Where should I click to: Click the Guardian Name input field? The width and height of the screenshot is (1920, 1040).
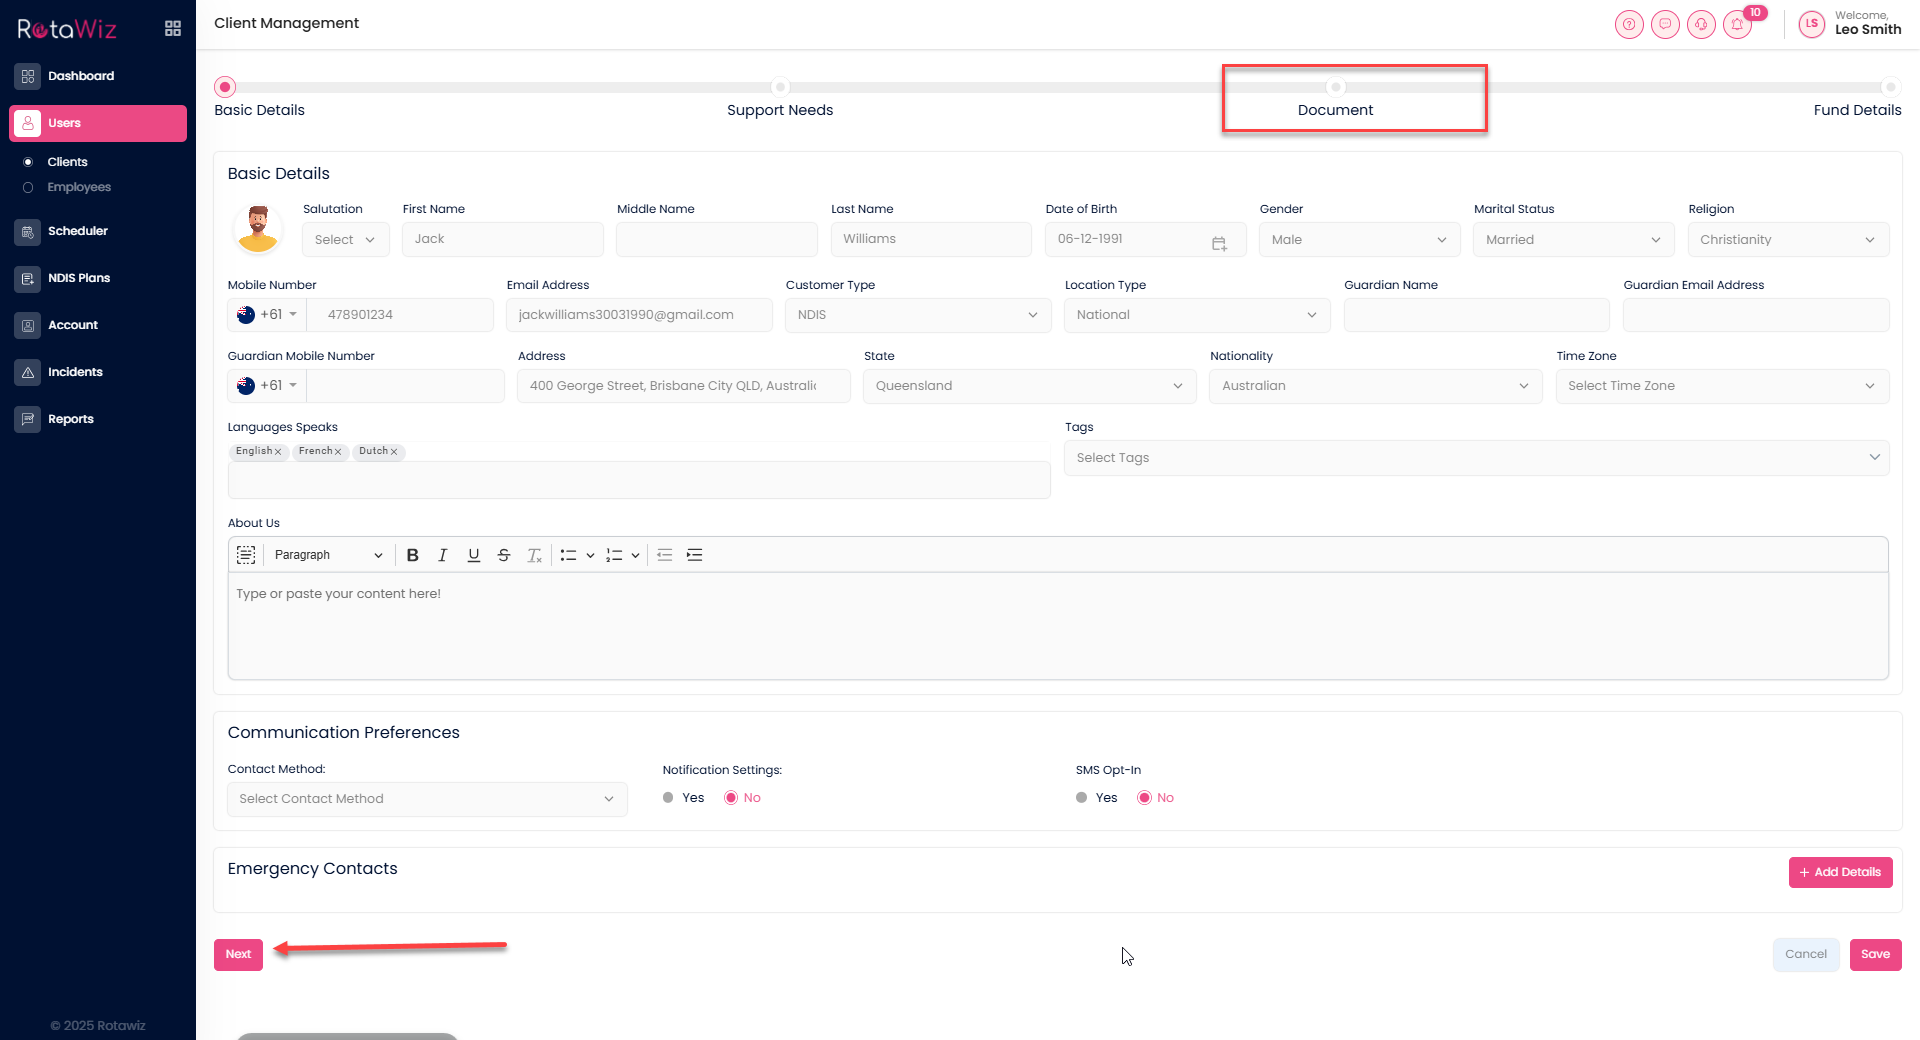coord(1476,315)
